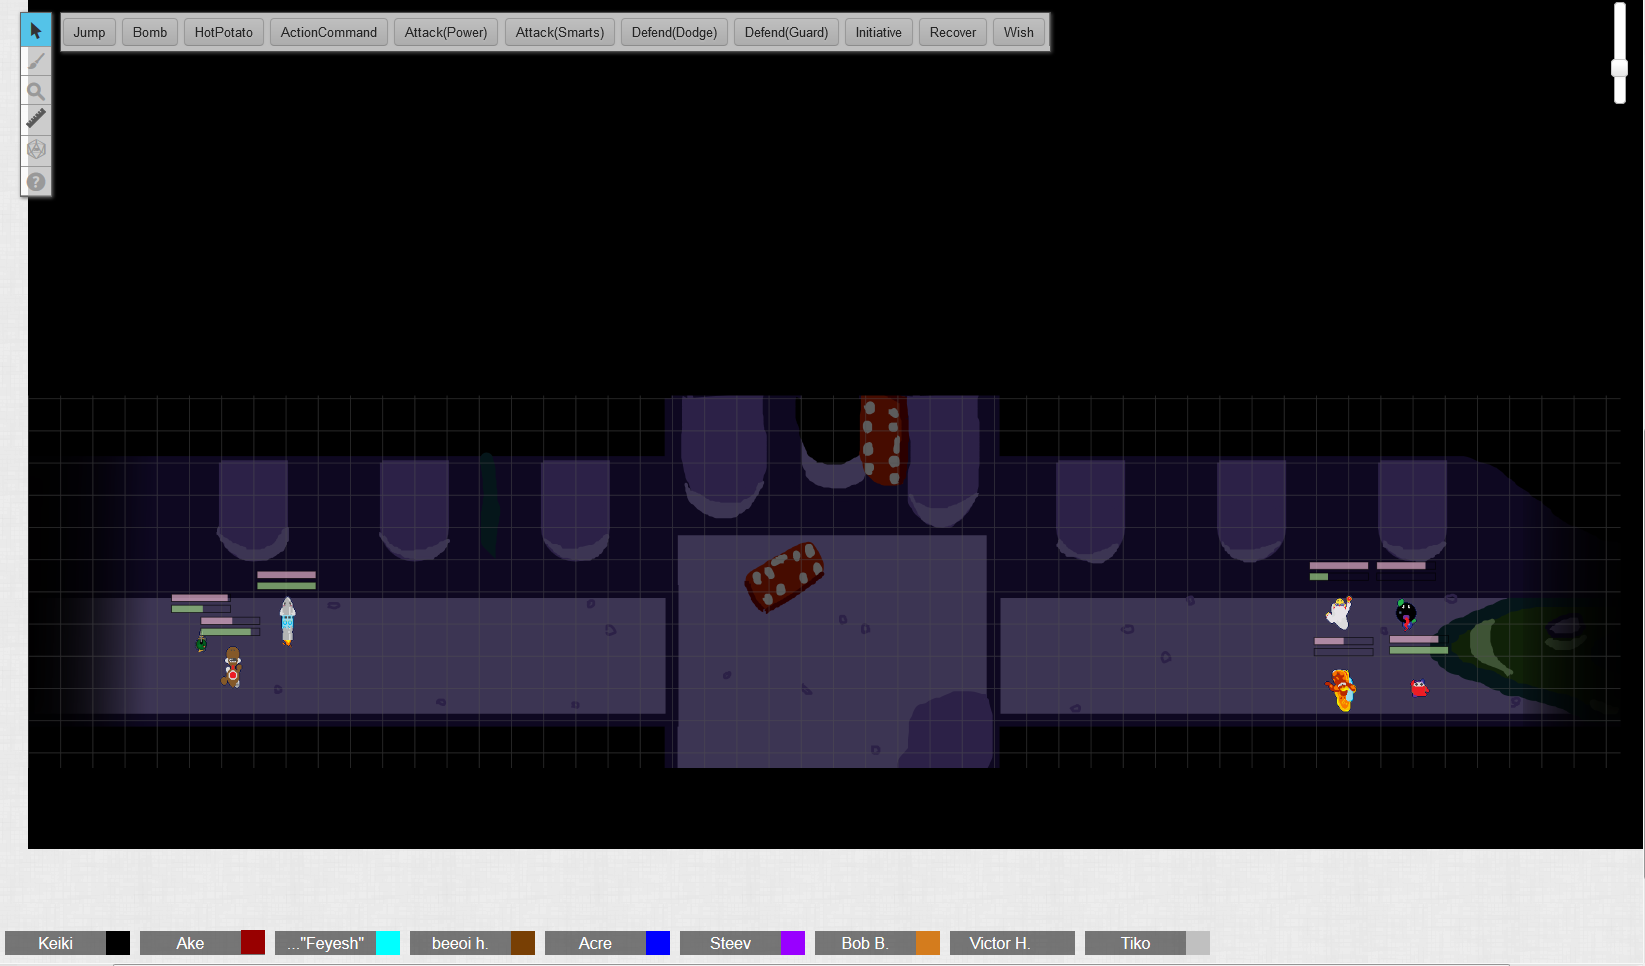
Task: Use the Defend(Guard) macro
Action: pos(786,32)
